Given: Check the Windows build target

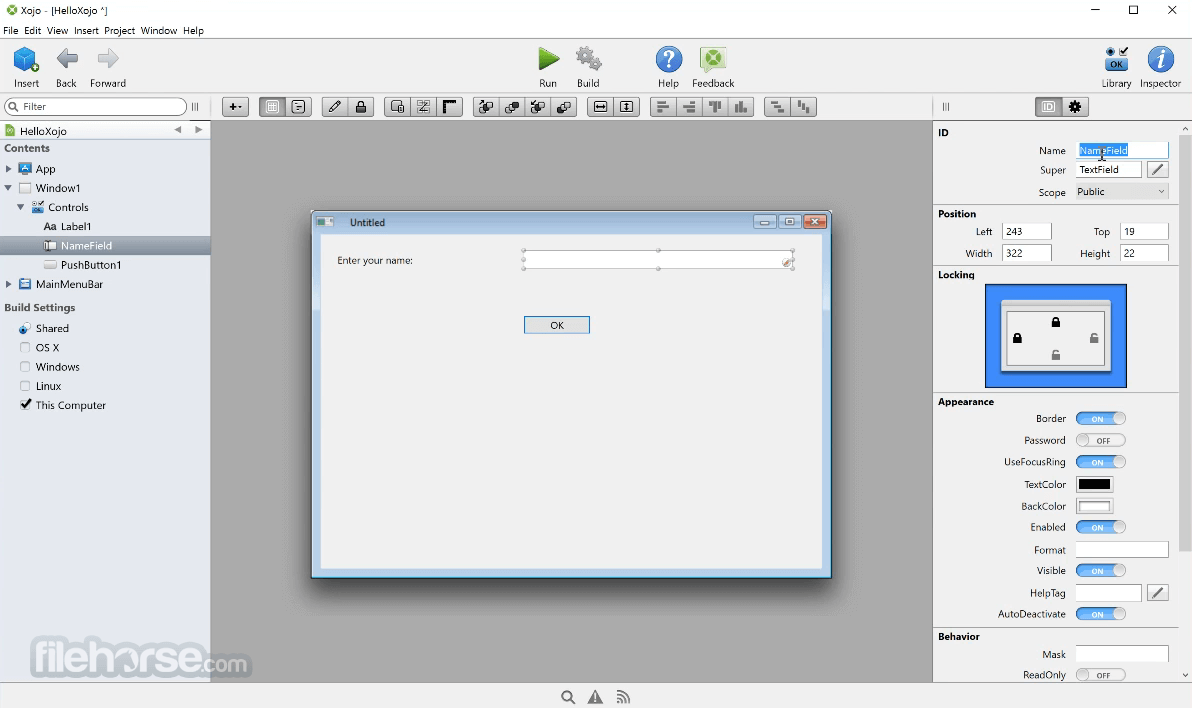Looking at the screenshot, I should [x=25, y=367].
